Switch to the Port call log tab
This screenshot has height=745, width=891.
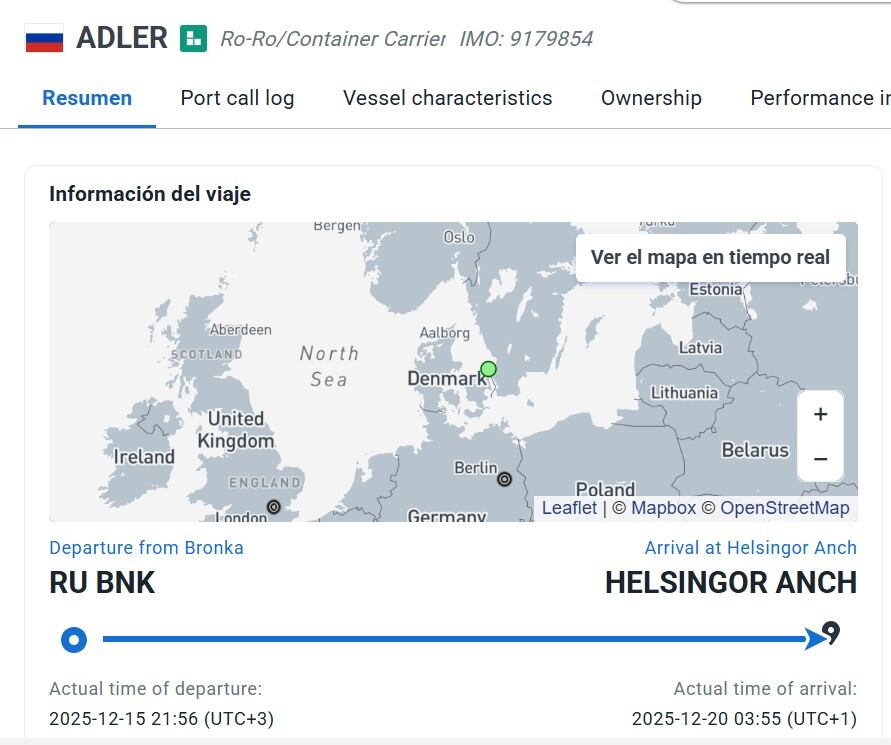237,98
